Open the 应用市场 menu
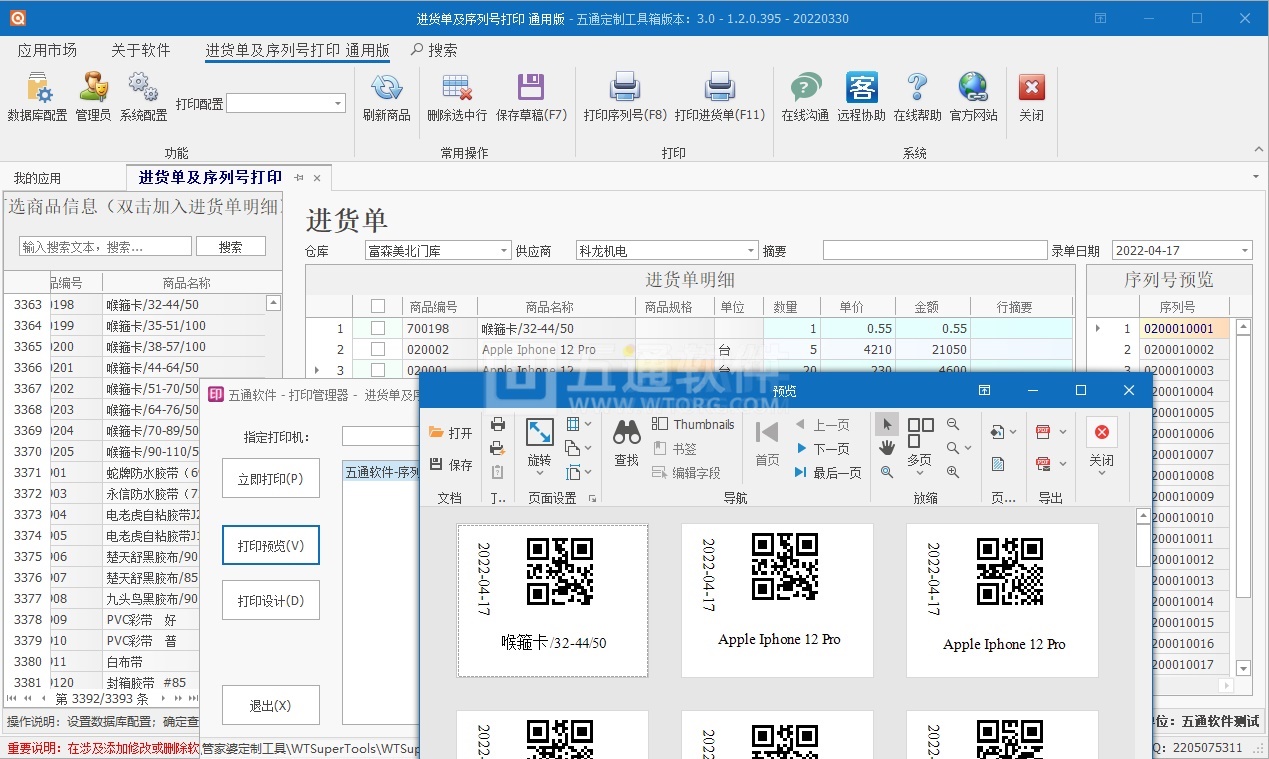Screen dimensions: 1269x759 point(47,50)
